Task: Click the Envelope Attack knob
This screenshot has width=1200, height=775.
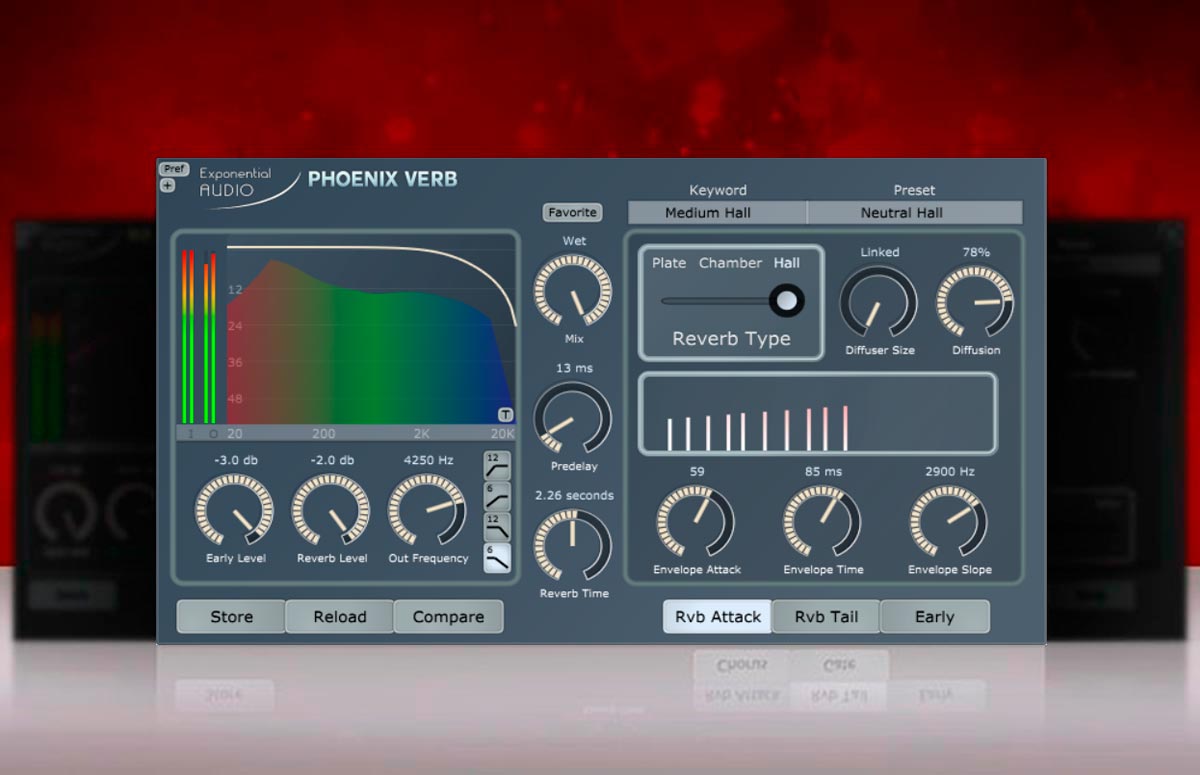Action: (695, 522)
